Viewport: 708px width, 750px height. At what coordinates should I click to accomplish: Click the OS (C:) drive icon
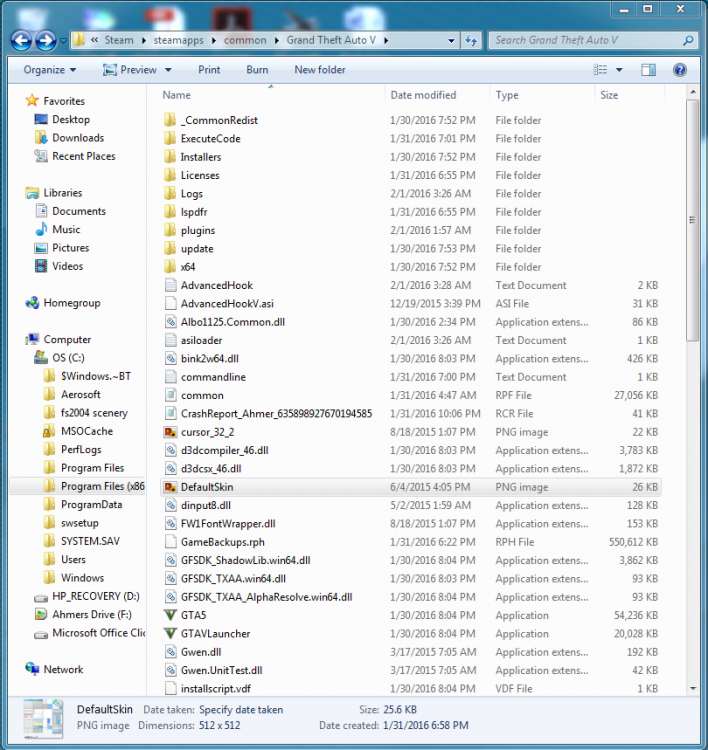(41, 357)
